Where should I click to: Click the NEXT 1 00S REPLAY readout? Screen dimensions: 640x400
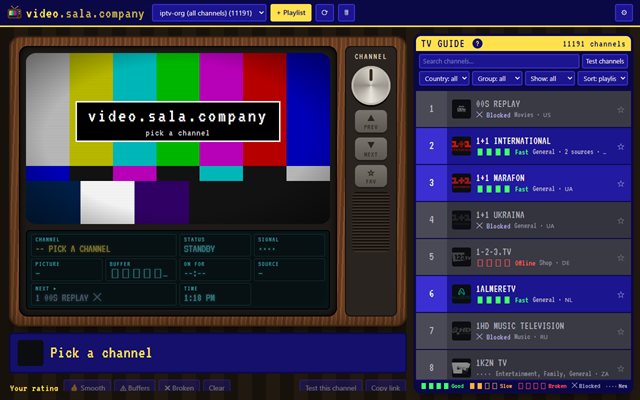tap(104, 294)
